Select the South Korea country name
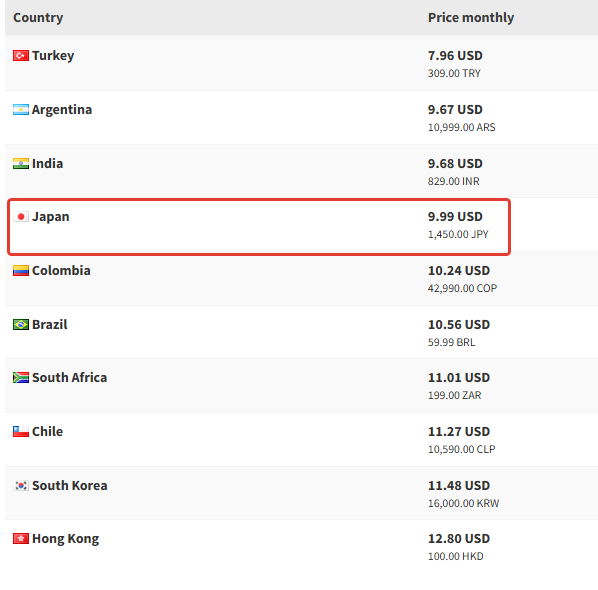Screen dimensions: 598x590 pyautogui.click(x=70, y=486)
